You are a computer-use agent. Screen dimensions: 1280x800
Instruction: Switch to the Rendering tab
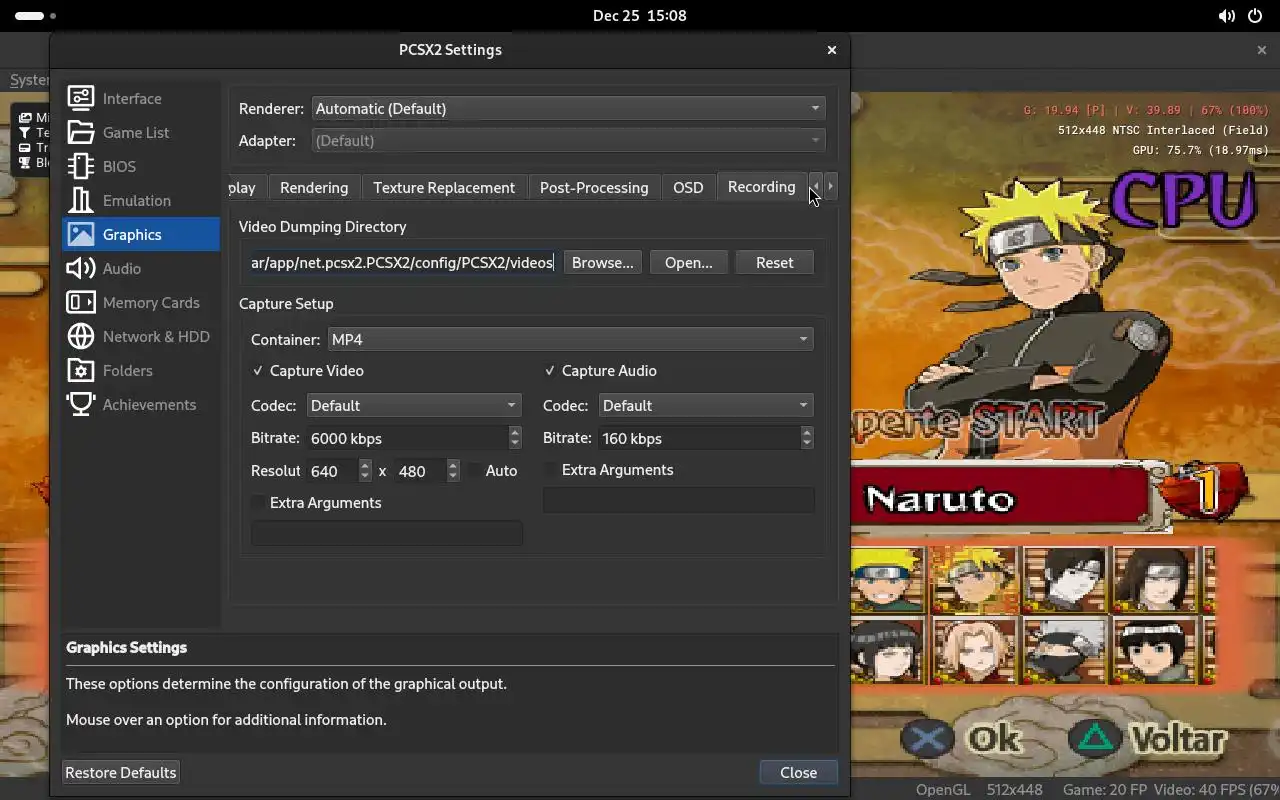314,187
